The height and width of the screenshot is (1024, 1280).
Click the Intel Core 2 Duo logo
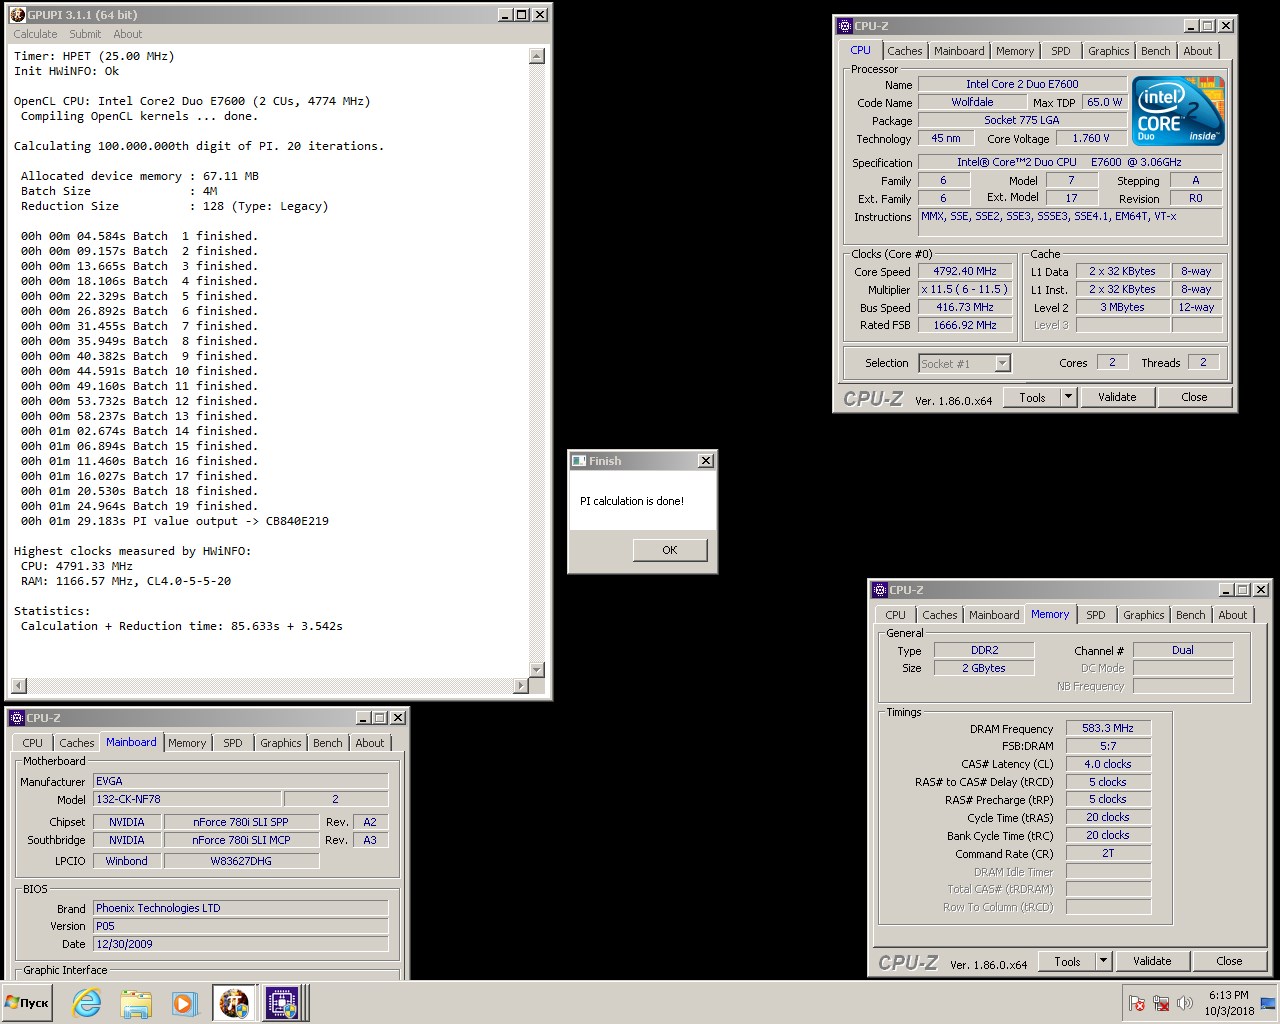click(1178, 111)
